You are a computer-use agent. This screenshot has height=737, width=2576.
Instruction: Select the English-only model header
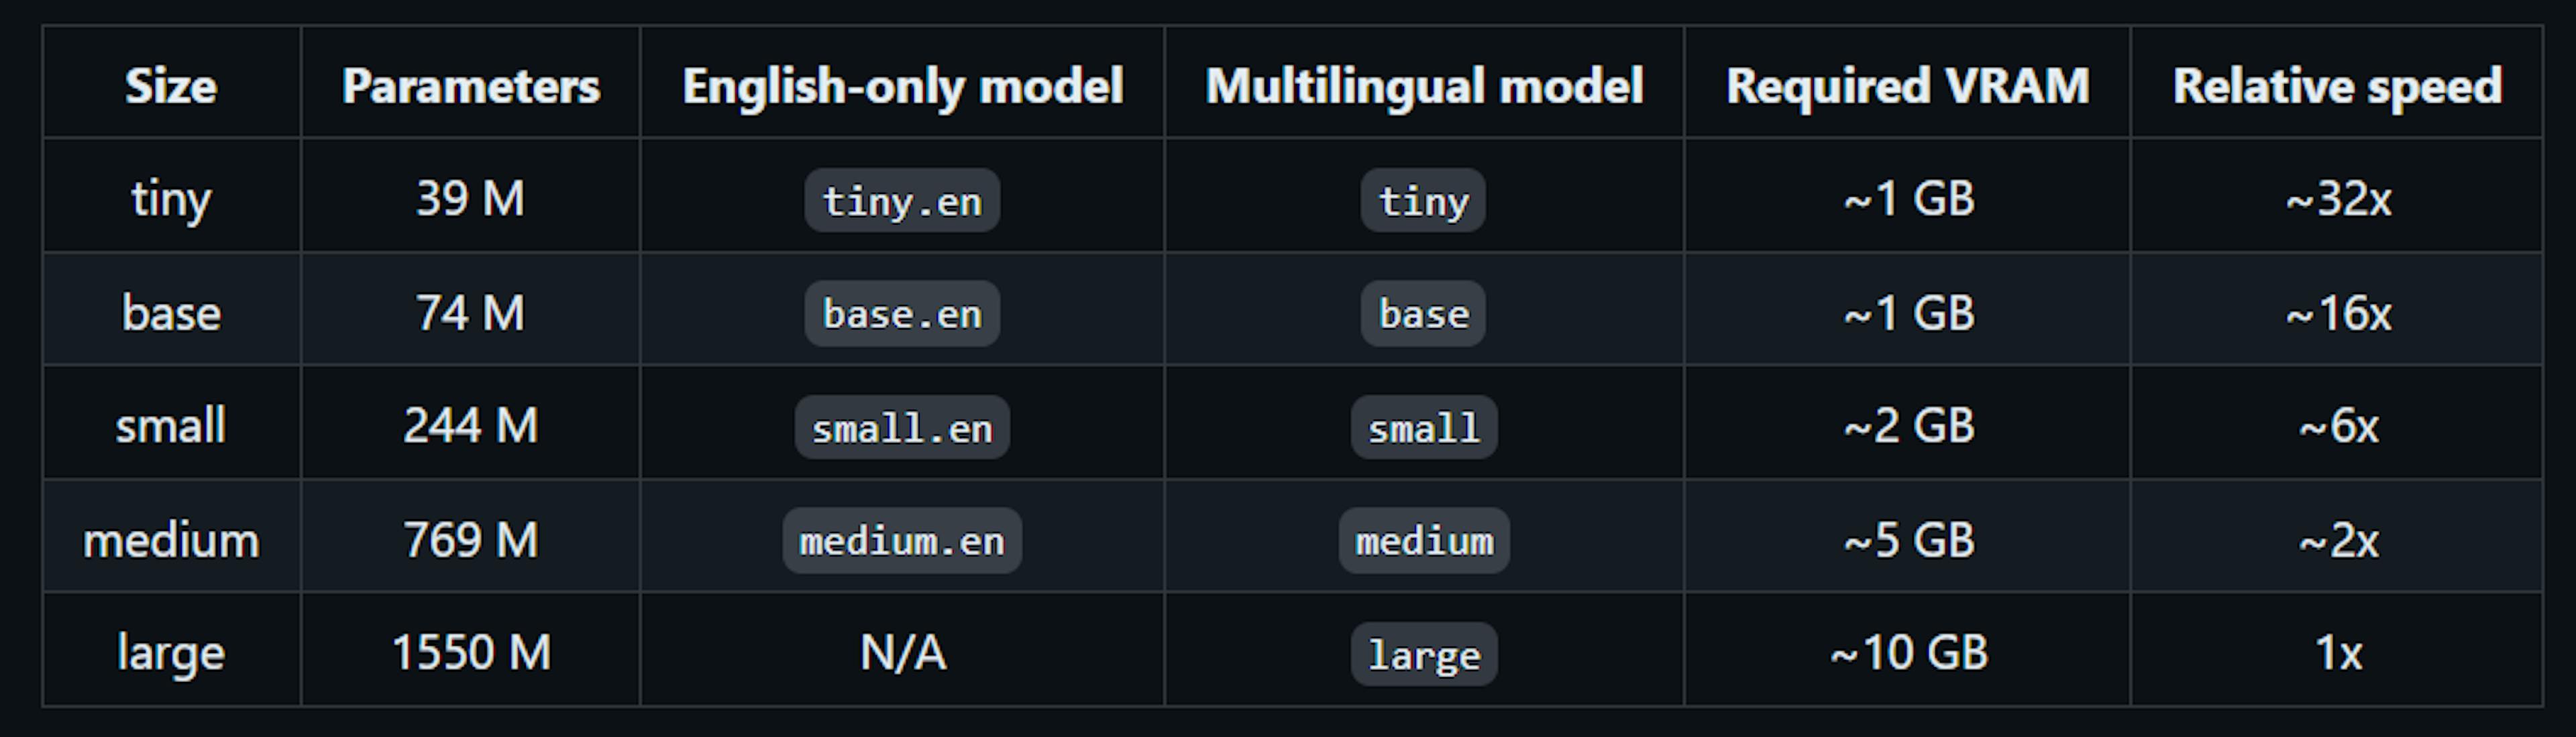(903, 85)
